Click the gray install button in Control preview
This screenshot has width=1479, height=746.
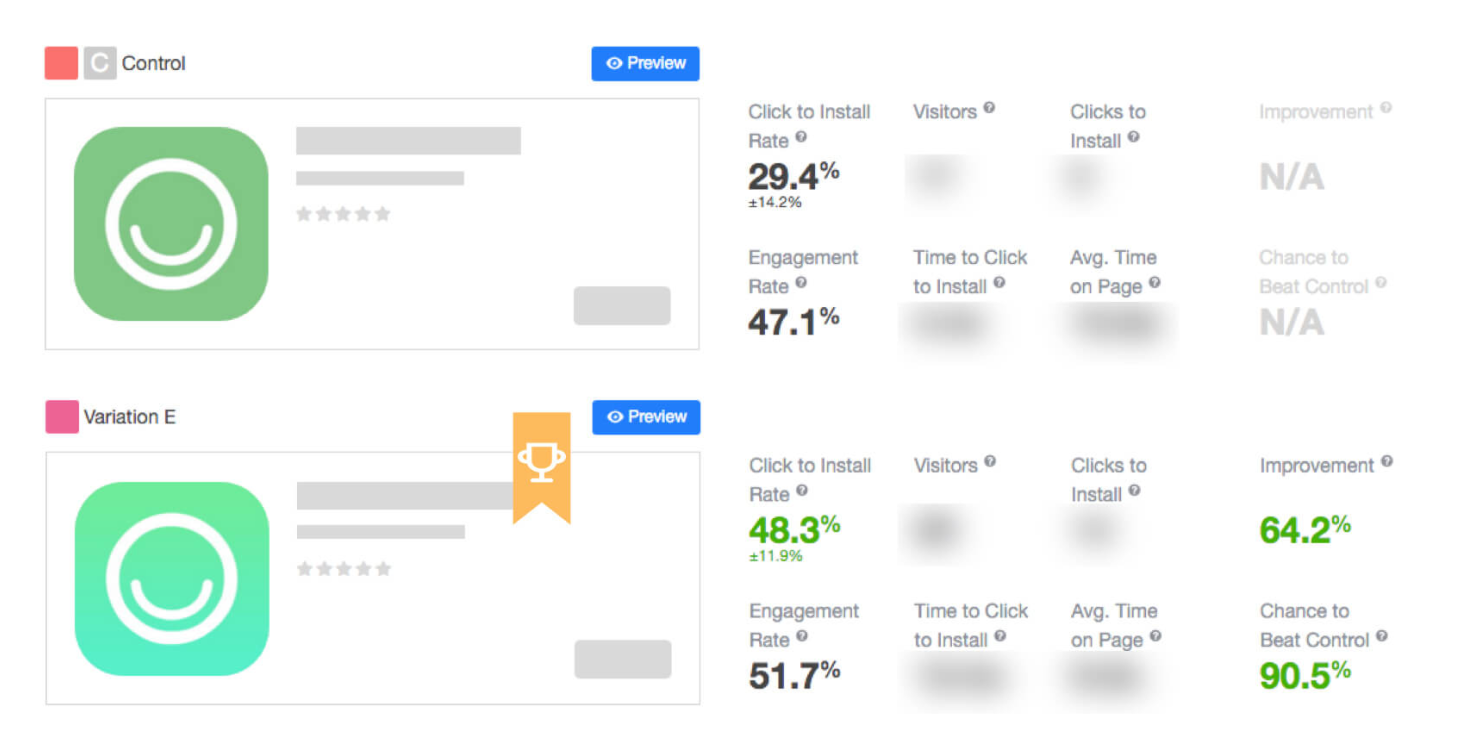click(621, 306)
